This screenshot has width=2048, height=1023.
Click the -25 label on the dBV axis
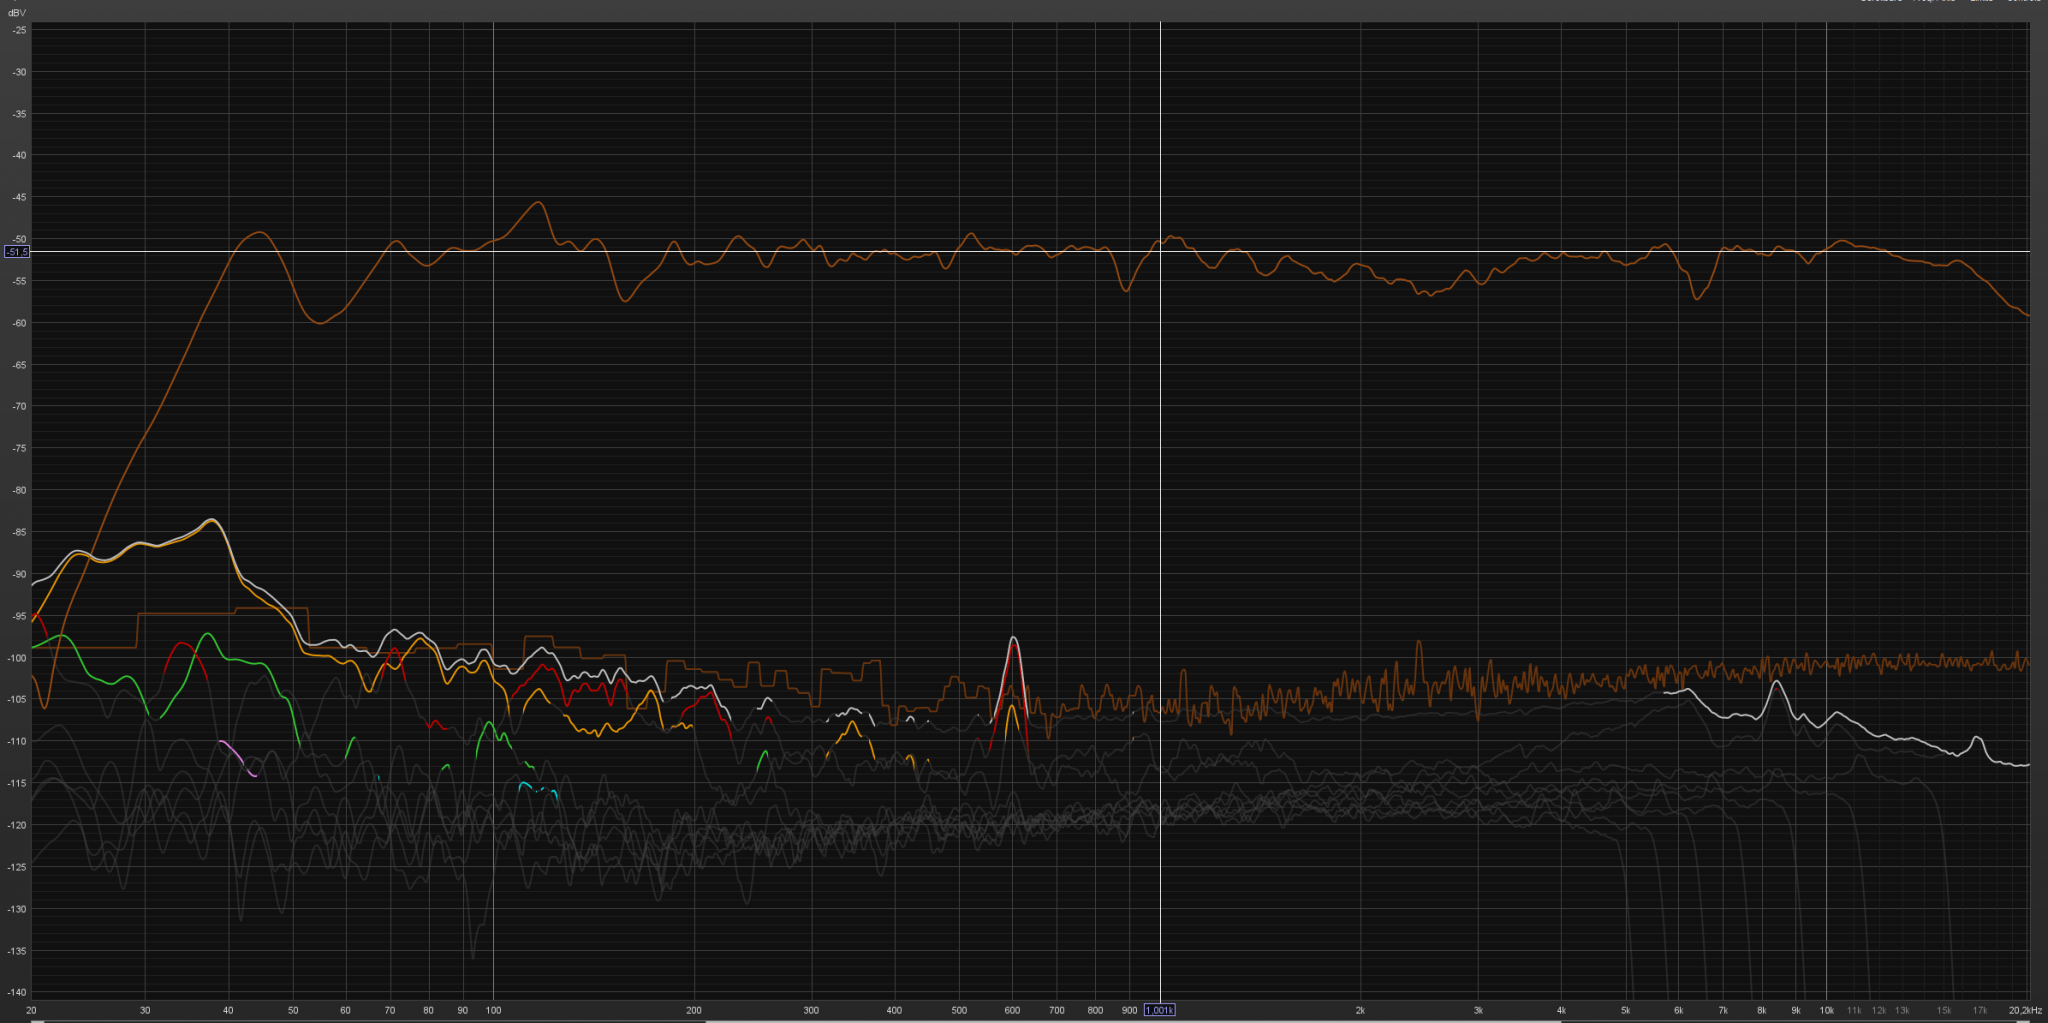pyautogui.click(x=19, y=30)
